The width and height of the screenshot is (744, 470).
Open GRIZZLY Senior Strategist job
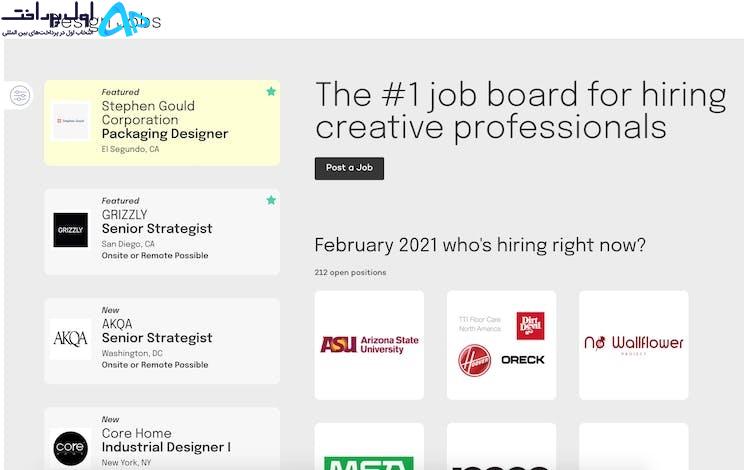(x=157, y=229)
